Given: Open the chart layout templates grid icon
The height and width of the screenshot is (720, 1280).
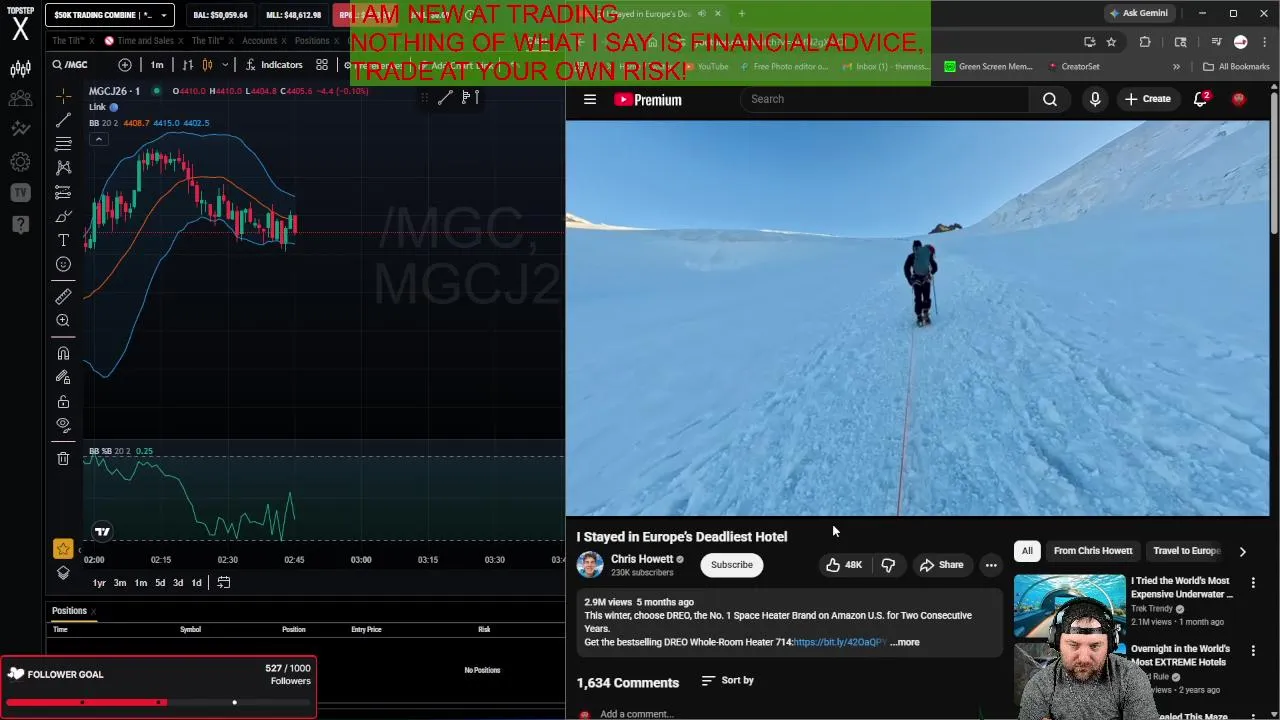Looking at the screenshot, I should point(322,64).
